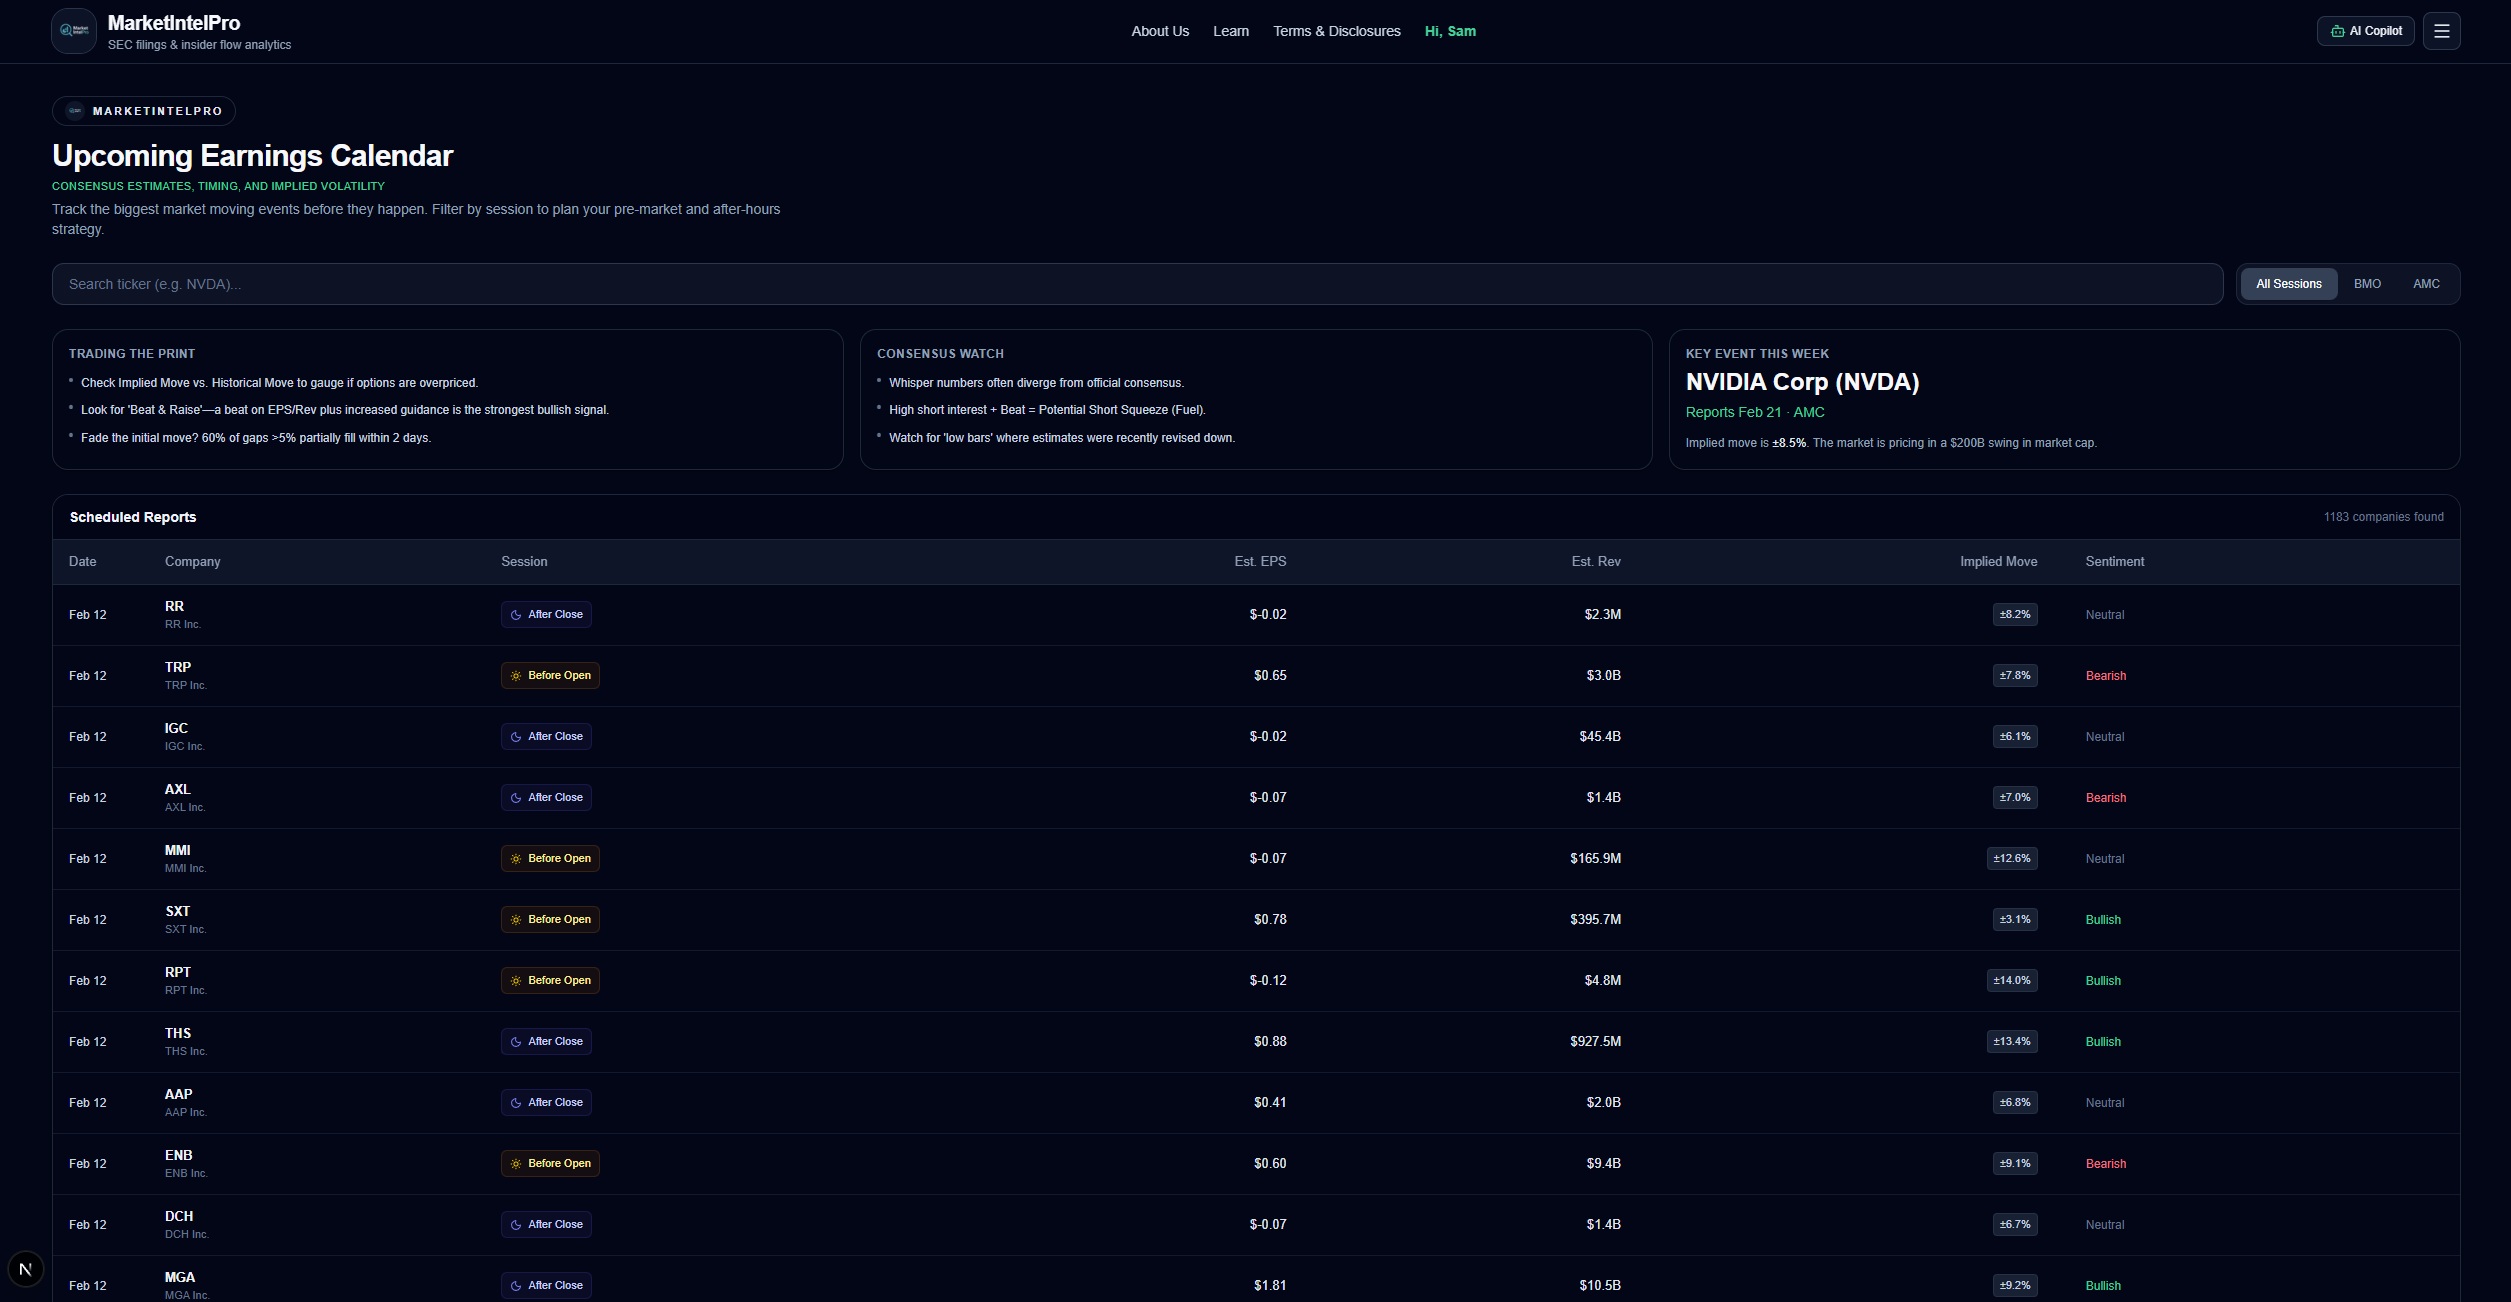Viewport: 2511px width, 1302px height.
Task: Open About Us page
Action: [x=1160, y=31]
